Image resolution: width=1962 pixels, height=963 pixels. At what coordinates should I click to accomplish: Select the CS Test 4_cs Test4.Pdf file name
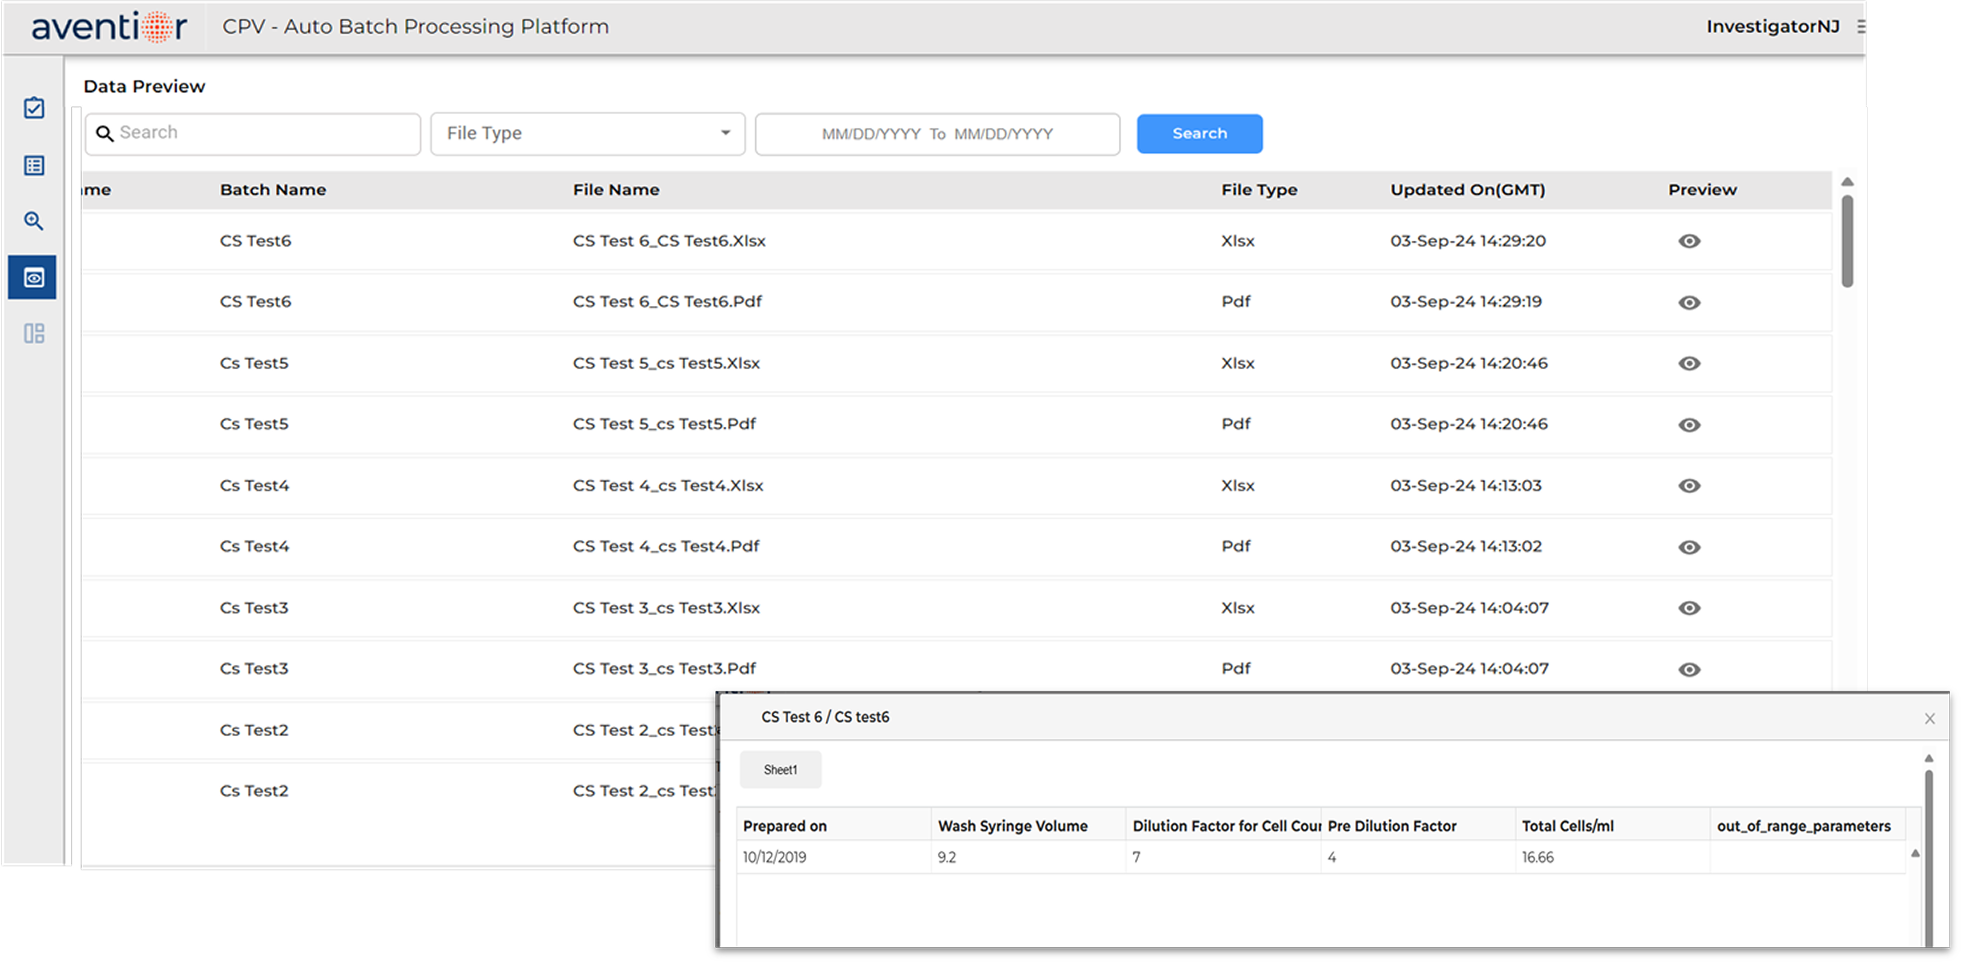665,546
